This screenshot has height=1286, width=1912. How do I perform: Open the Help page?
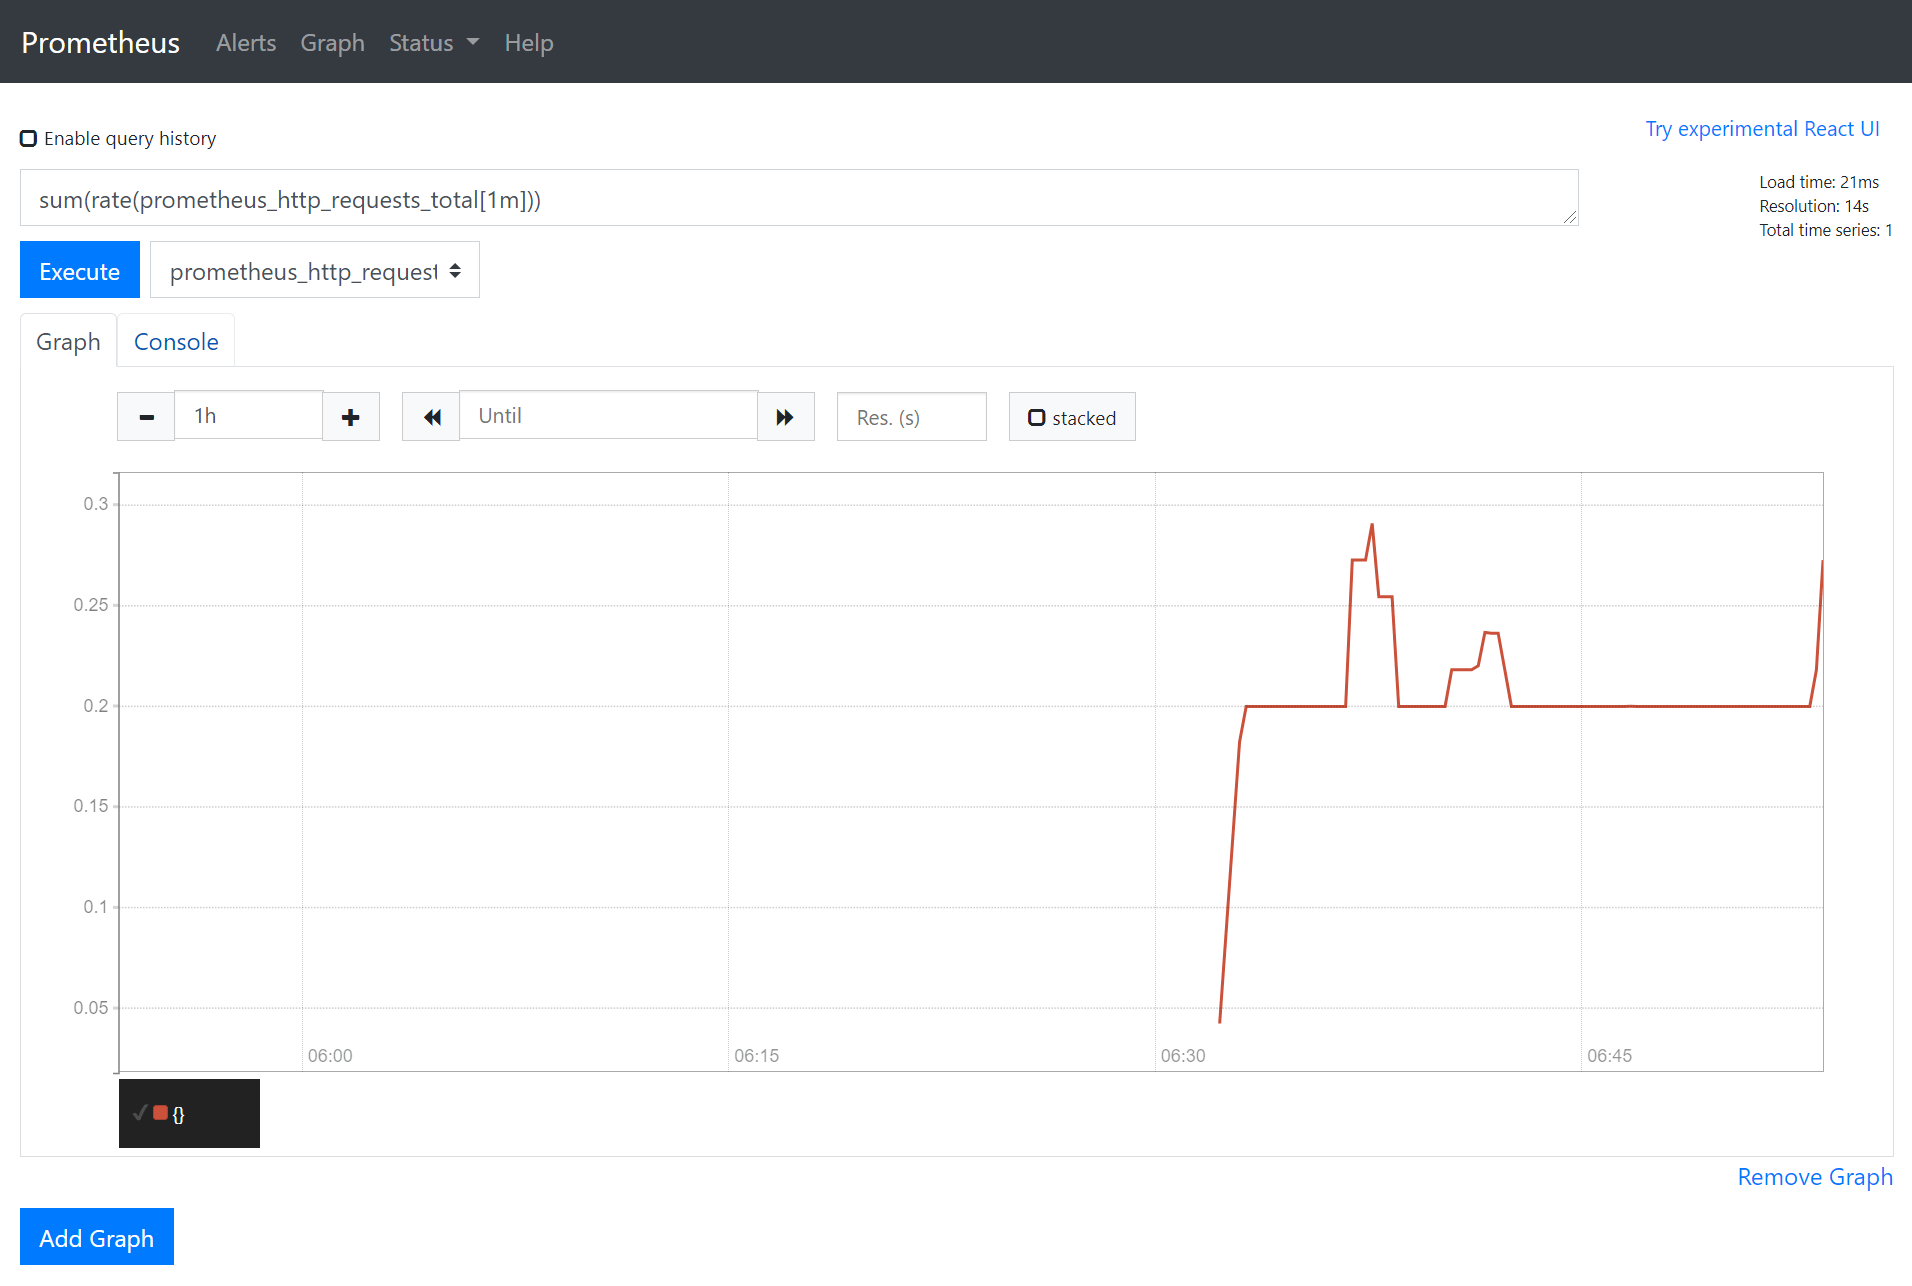click(529, 43)
